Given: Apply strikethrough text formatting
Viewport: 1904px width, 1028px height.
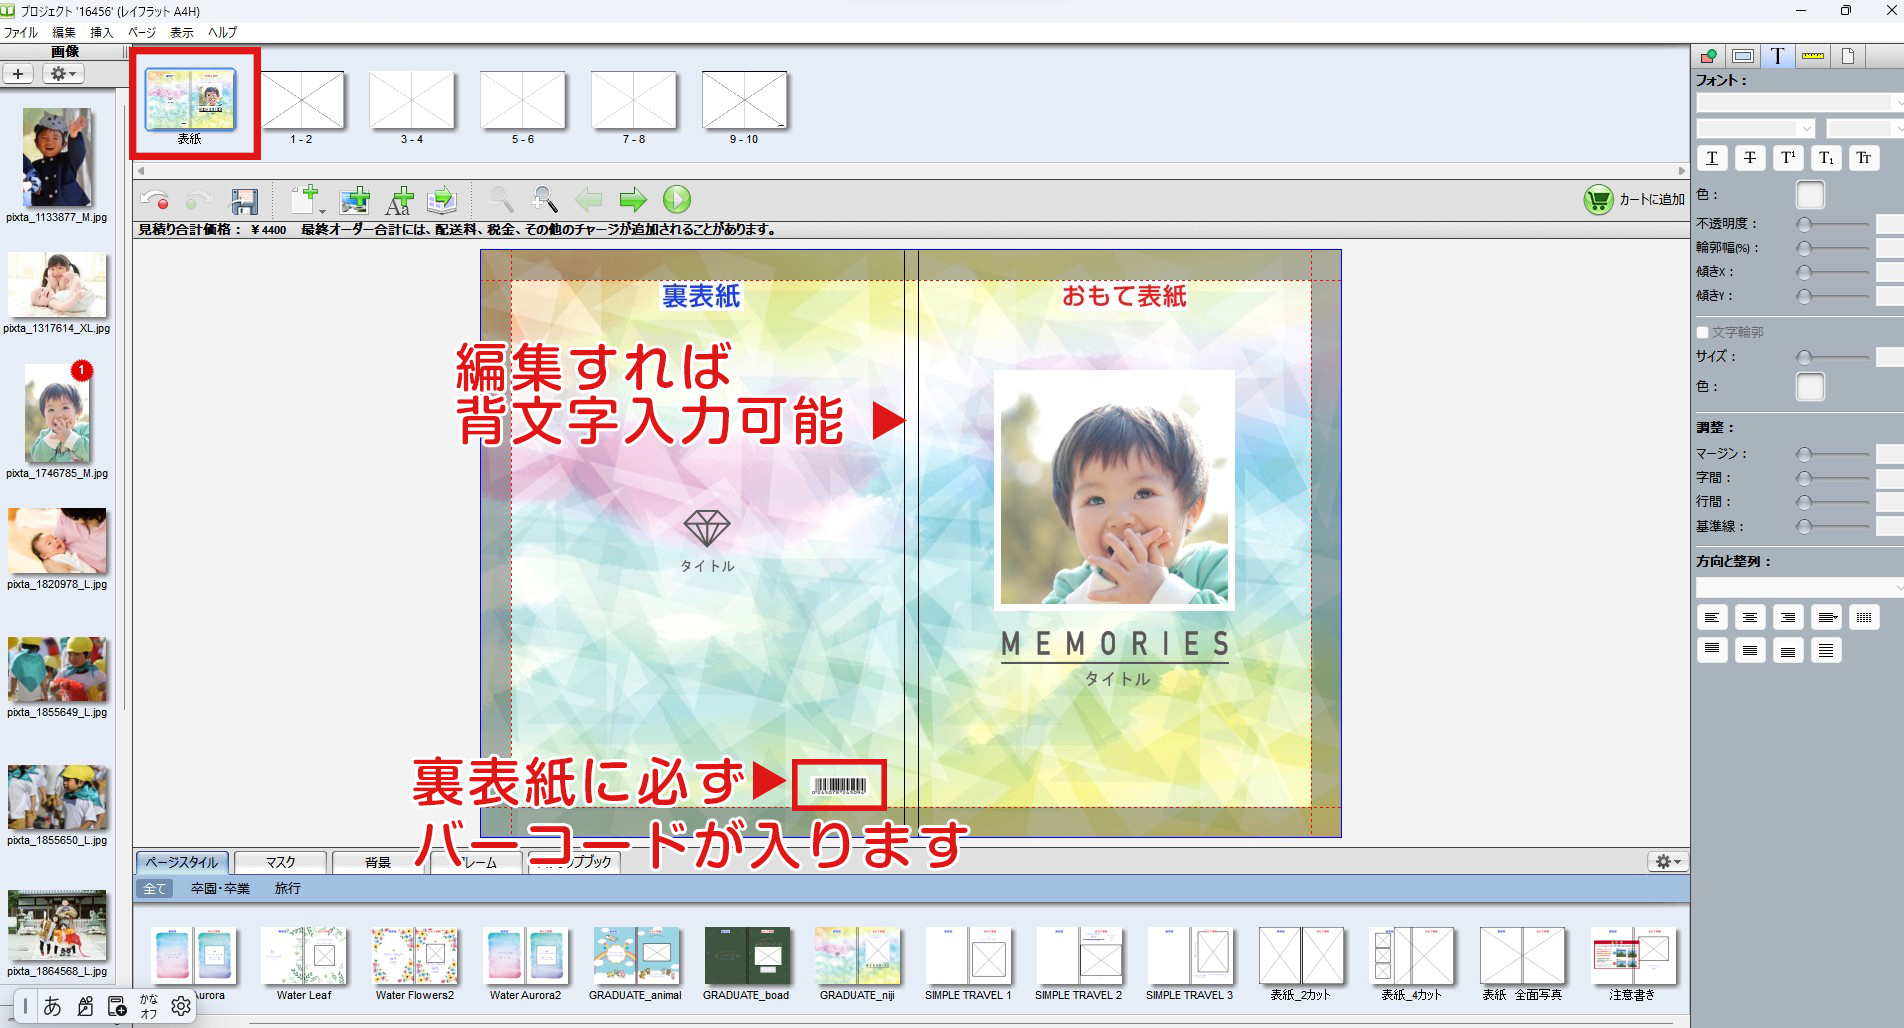Looking at the screenshot, I should coord(1750,158).
